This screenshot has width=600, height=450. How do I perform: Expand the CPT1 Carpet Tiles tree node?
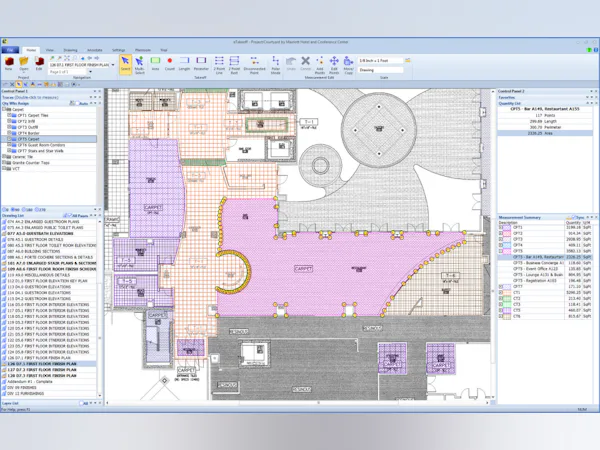point(10,115)
